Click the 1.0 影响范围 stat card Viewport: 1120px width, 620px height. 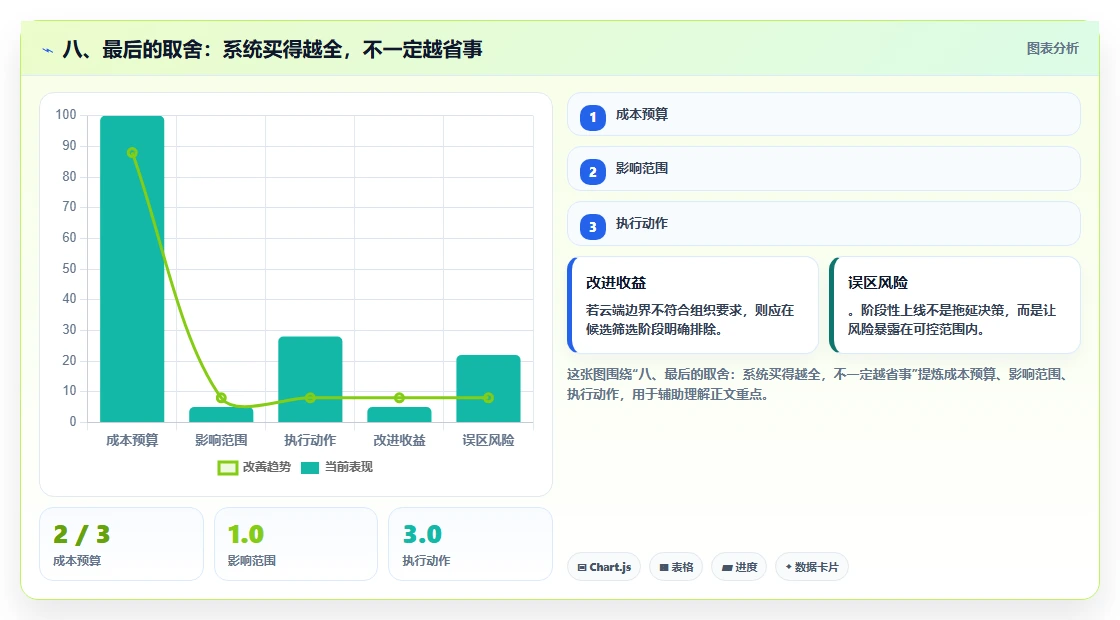[x=296, y=544]
